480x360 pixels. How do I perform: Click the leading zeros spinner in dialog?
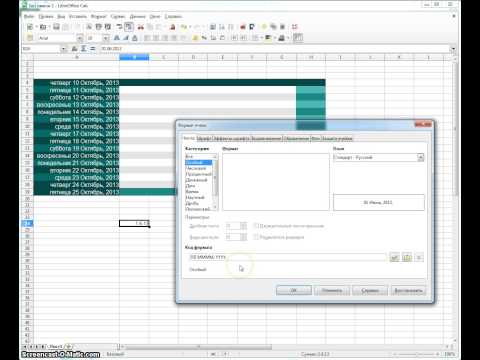[244, 237]
